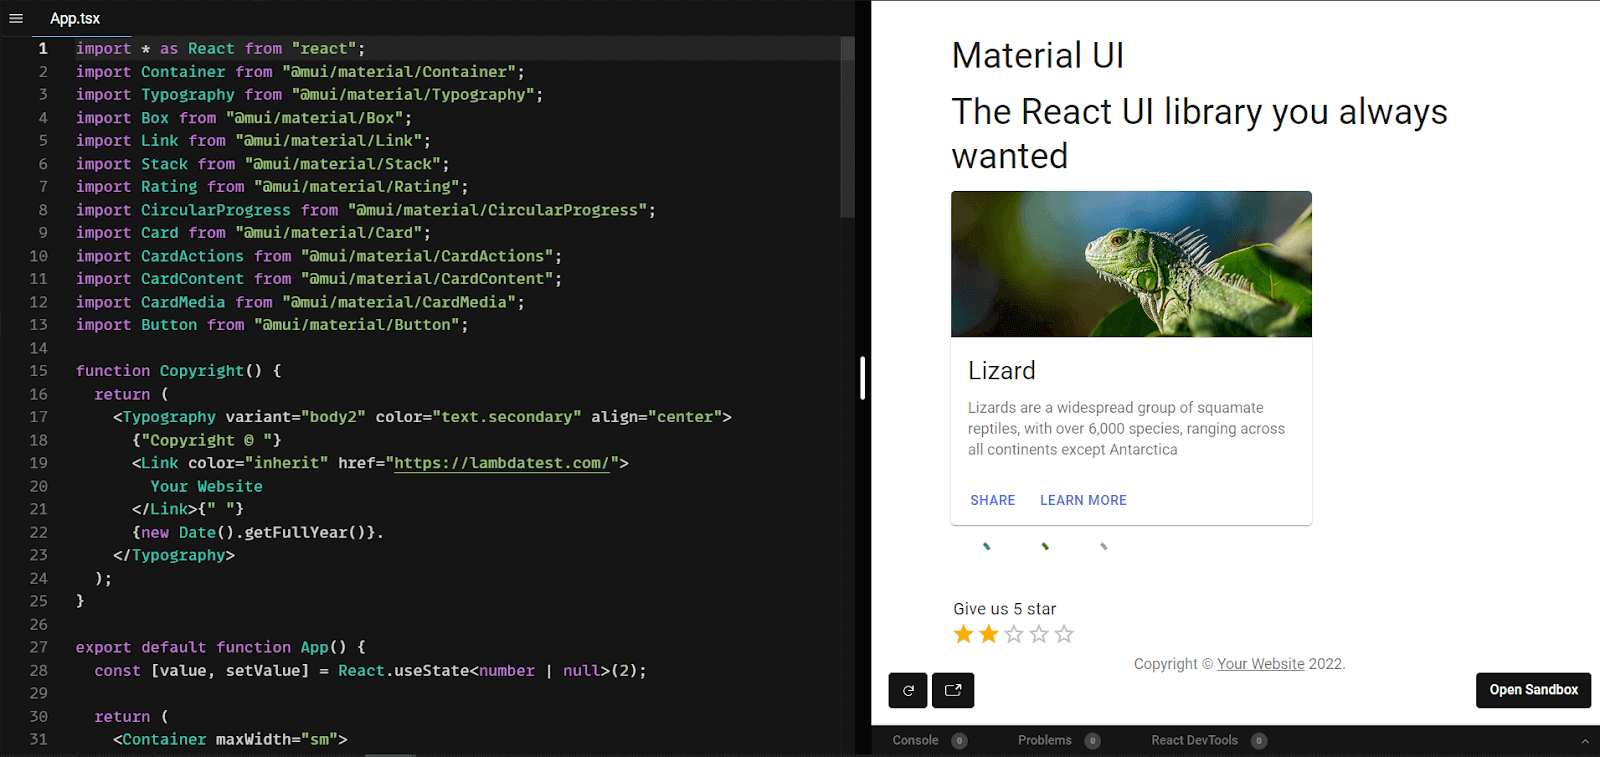1600x757 pixels.
Task: Click the React DevTools badge count
Action: tap(1259, 741)
